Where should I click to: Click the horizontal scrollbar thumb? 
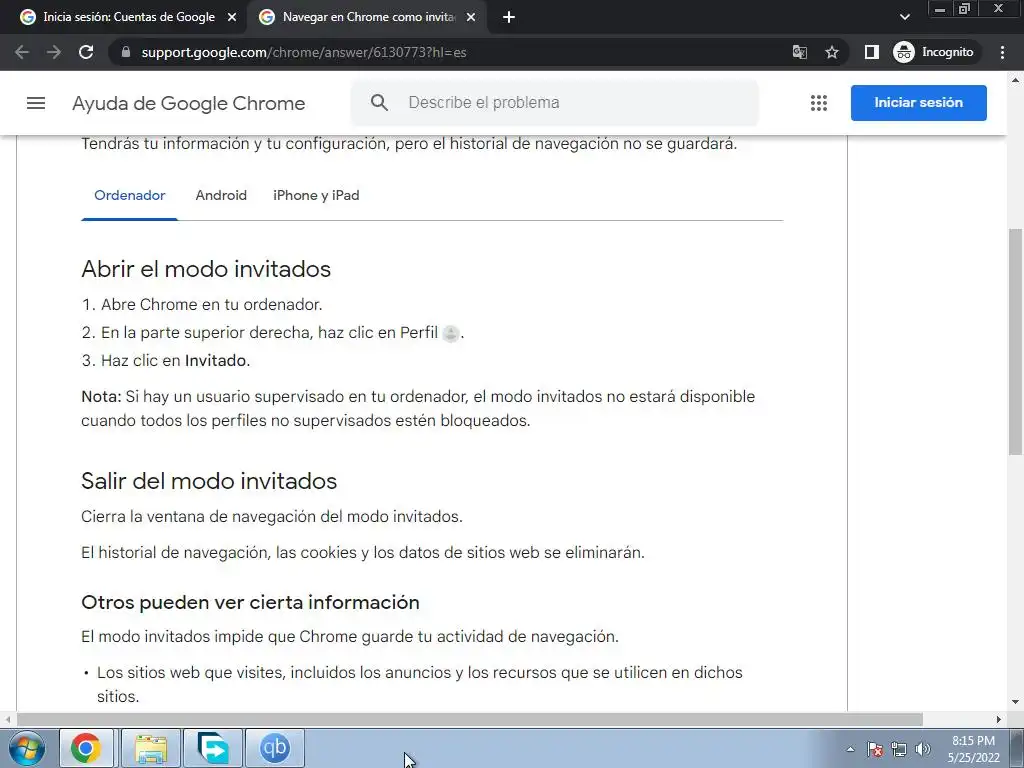click(469, 720)
